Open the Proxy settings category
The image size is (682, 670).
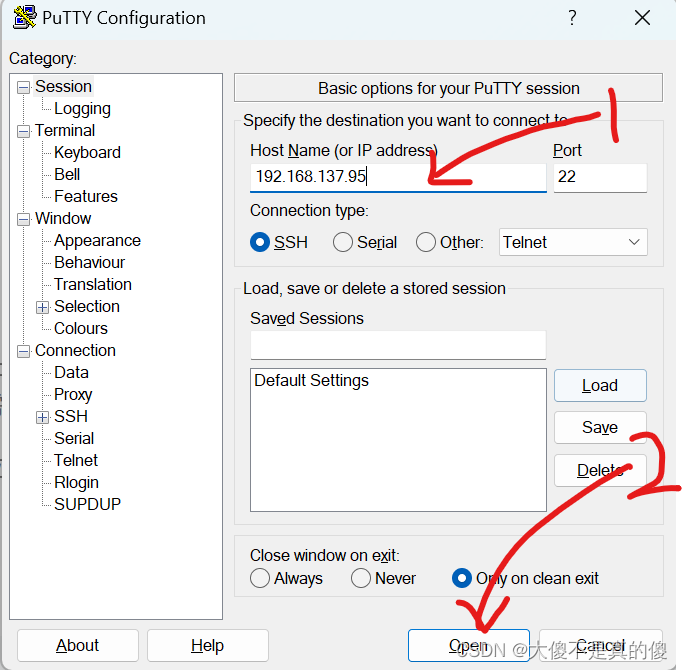point(73,395)
